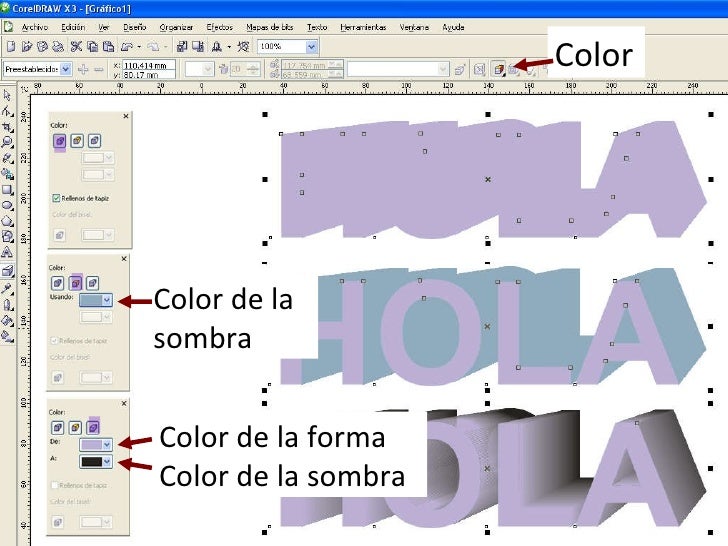Select the Interactive fill tool
Screen dimensions: 728x546
[7, 336]
